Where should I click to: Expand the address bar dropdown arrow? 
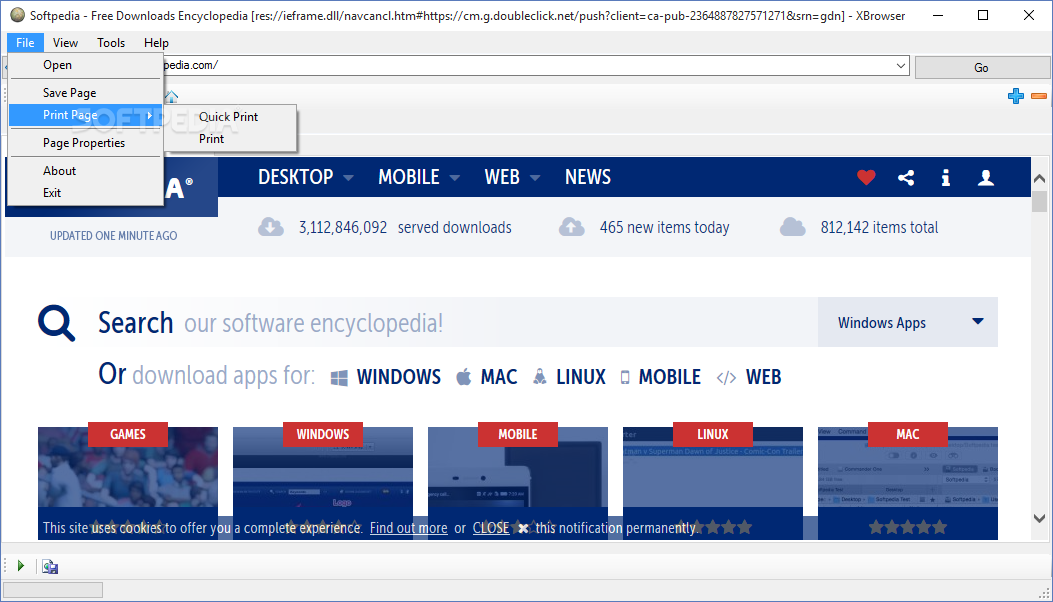901,66
